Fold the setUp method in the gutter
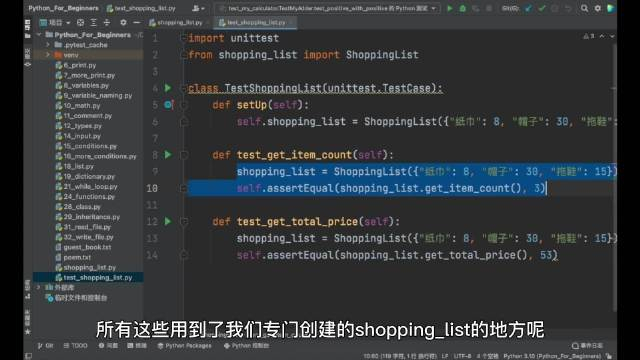 click(184, 105)
